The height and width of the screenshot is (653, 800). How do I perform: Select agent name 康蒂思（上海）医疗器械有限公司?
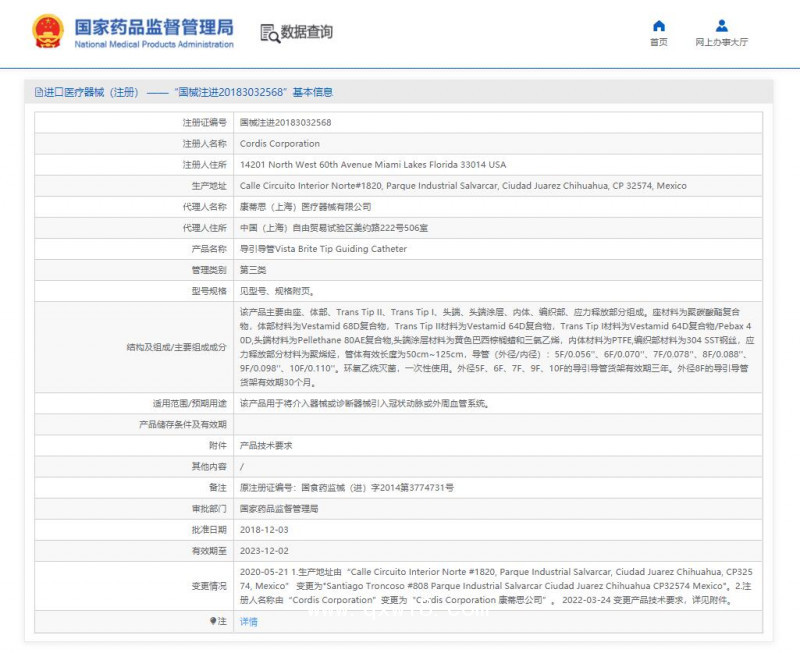pos(306,207)
